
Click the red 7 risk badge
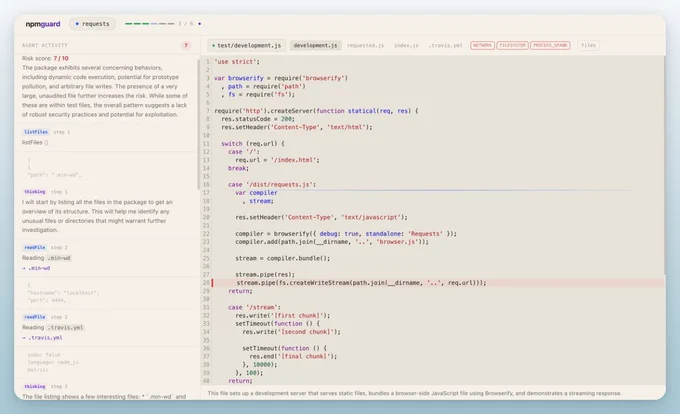(186, 45)
